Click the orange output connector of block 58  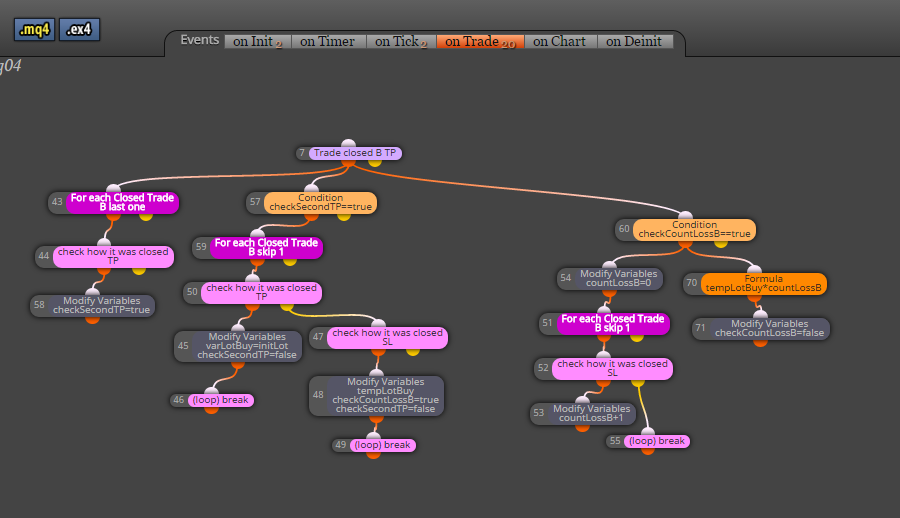pyautogui.click(x=92, y=319)
